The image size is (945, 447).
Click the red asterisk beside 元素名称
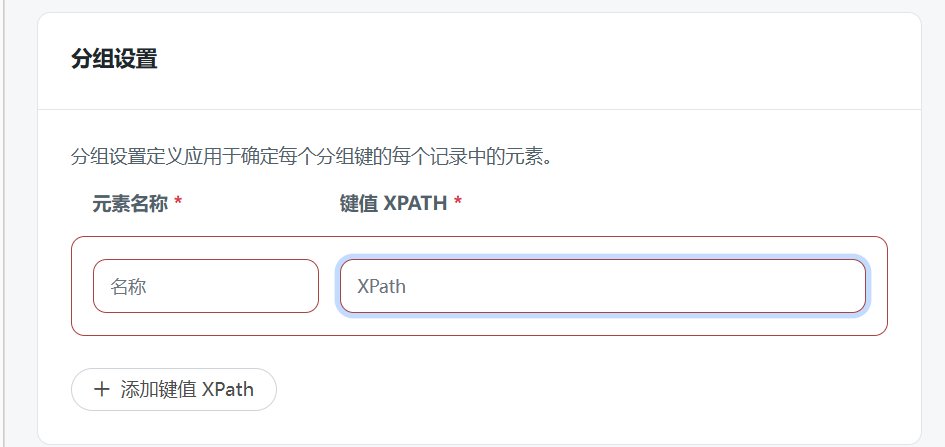click(178, 204)
